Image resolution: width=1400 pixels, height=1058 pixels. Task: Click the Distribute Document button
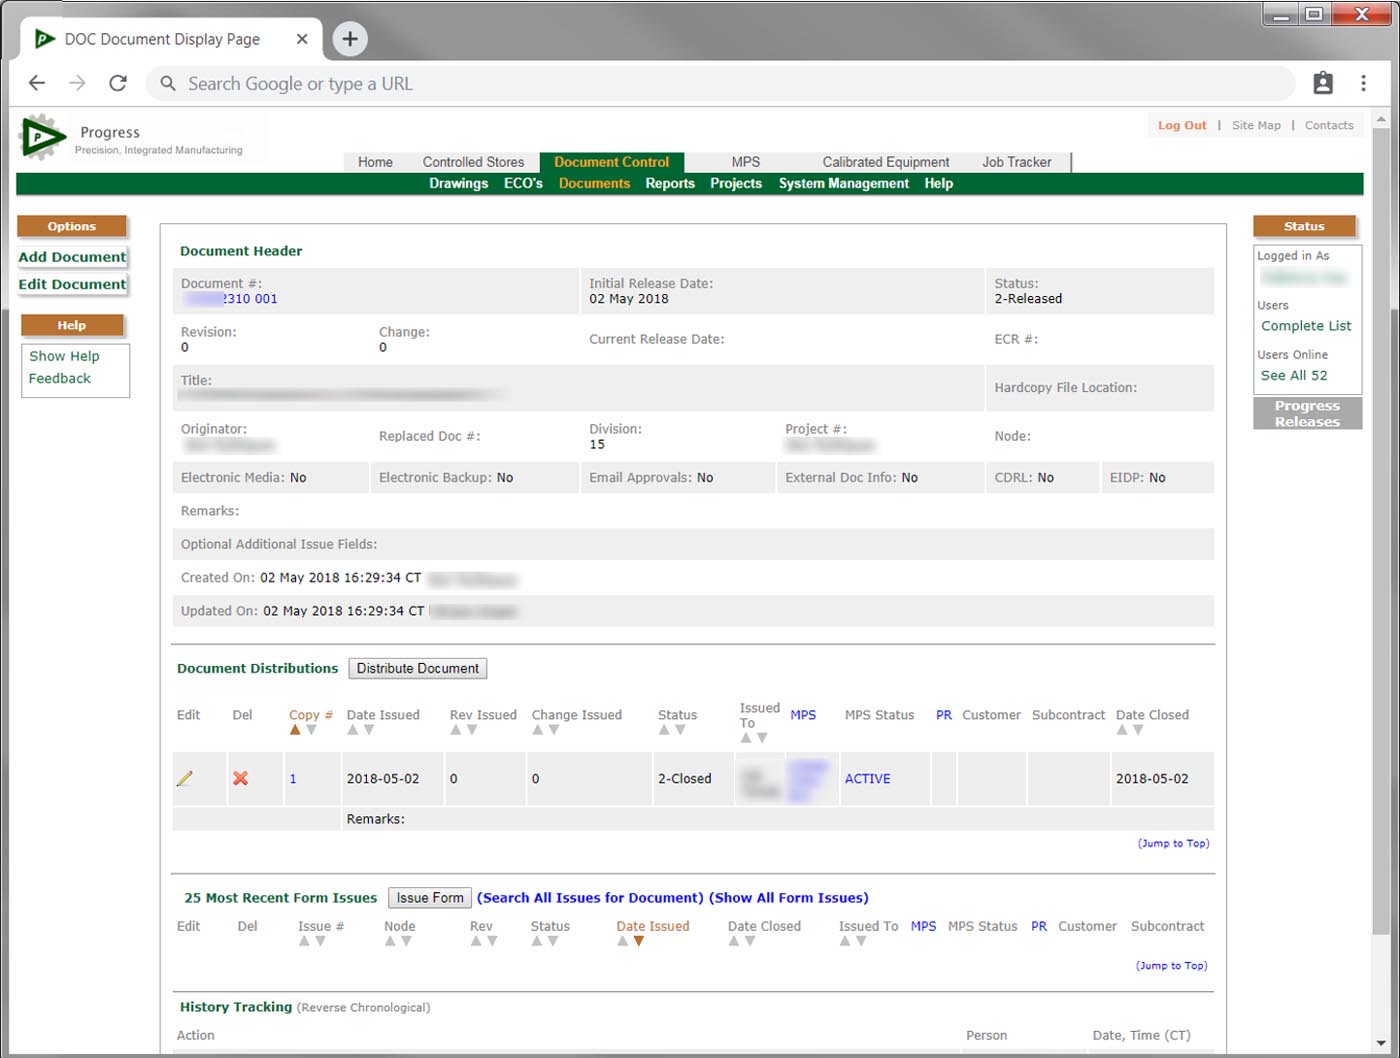point(418,669)
